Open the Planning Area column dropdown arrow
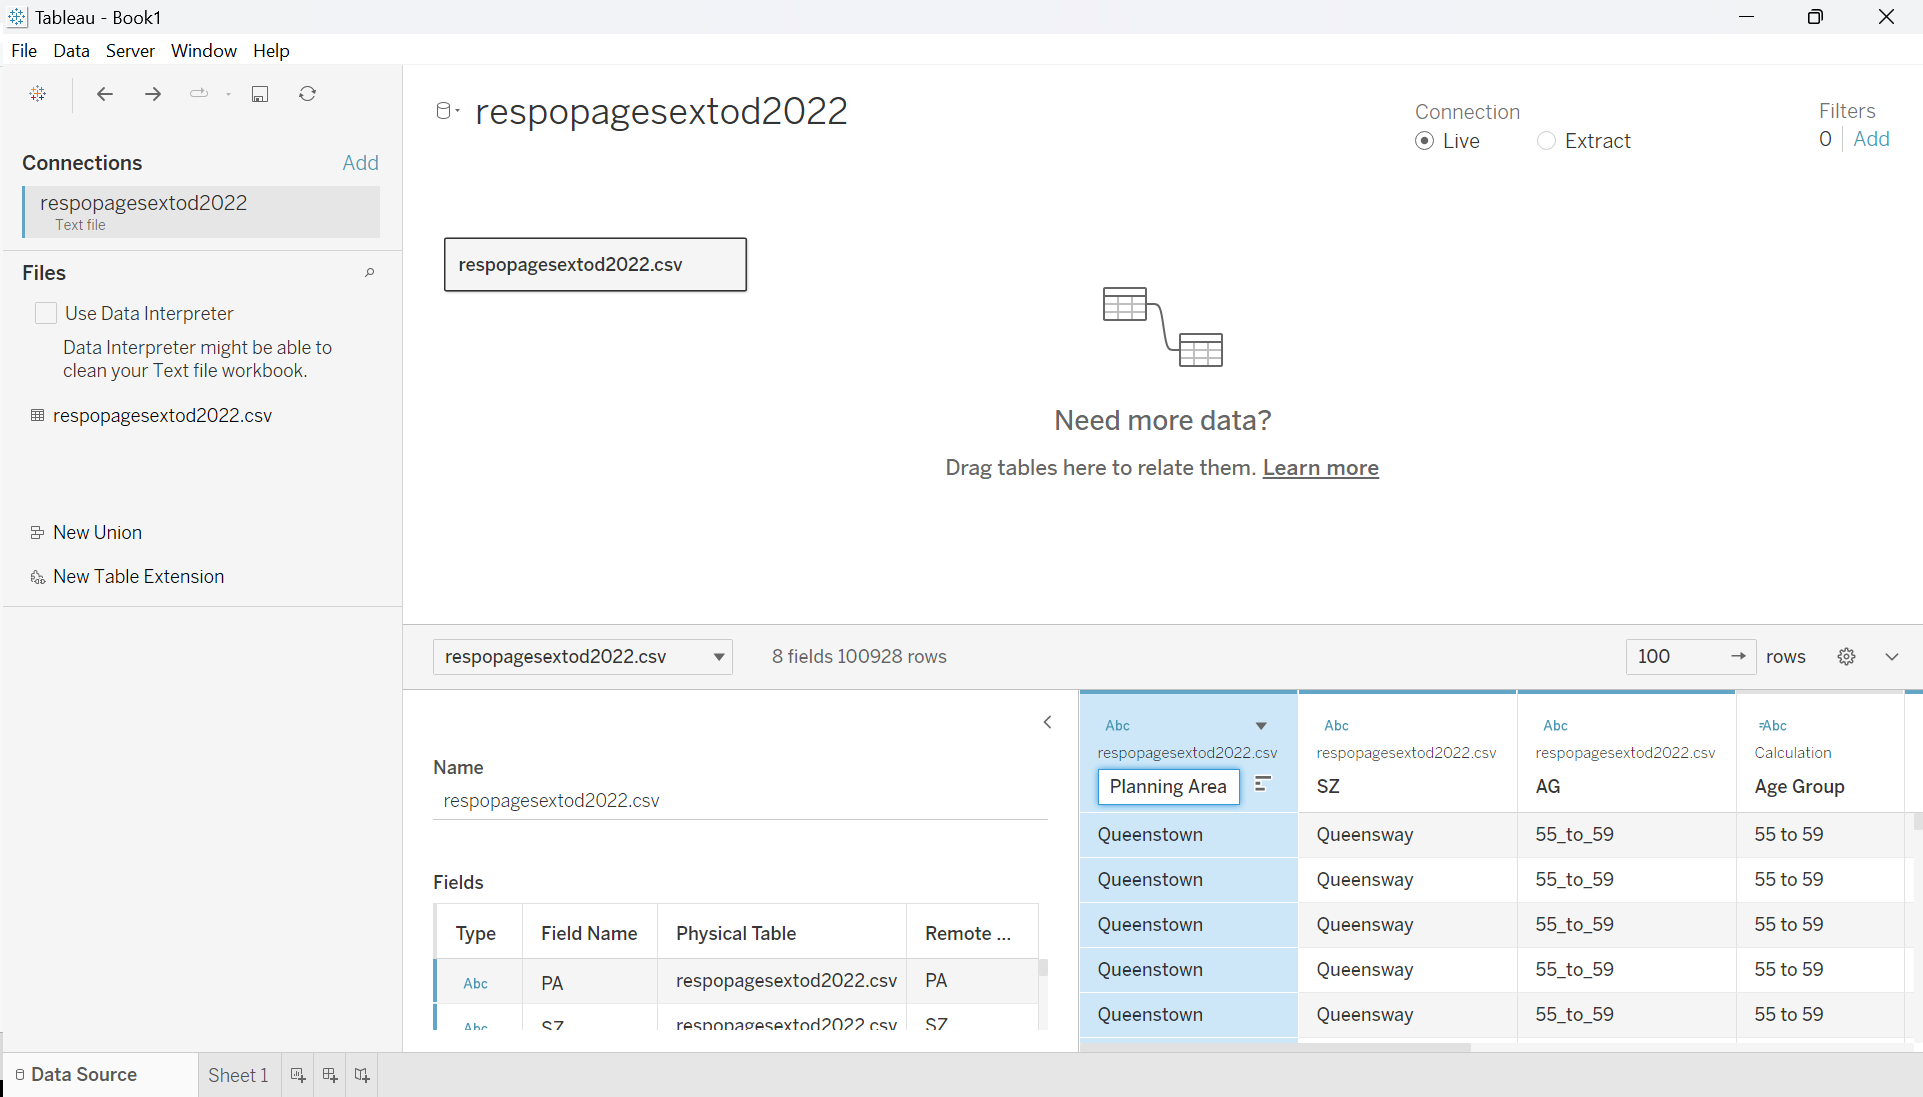 pos(1261,726)
